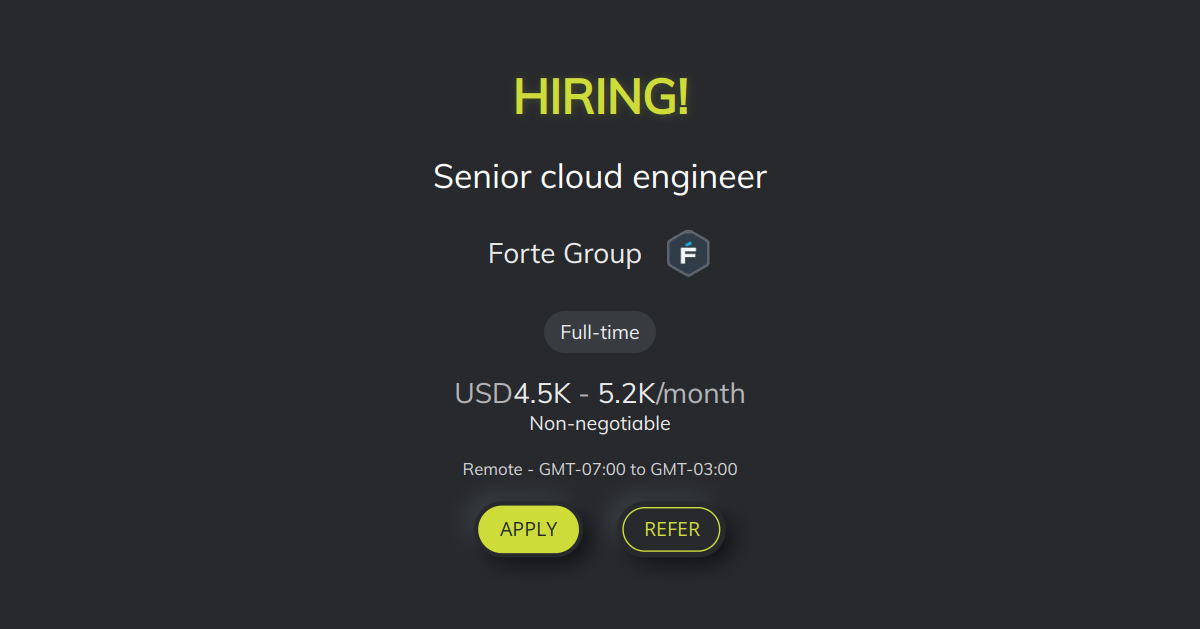Select the outlined REFER button

click(x=671, y=529)
